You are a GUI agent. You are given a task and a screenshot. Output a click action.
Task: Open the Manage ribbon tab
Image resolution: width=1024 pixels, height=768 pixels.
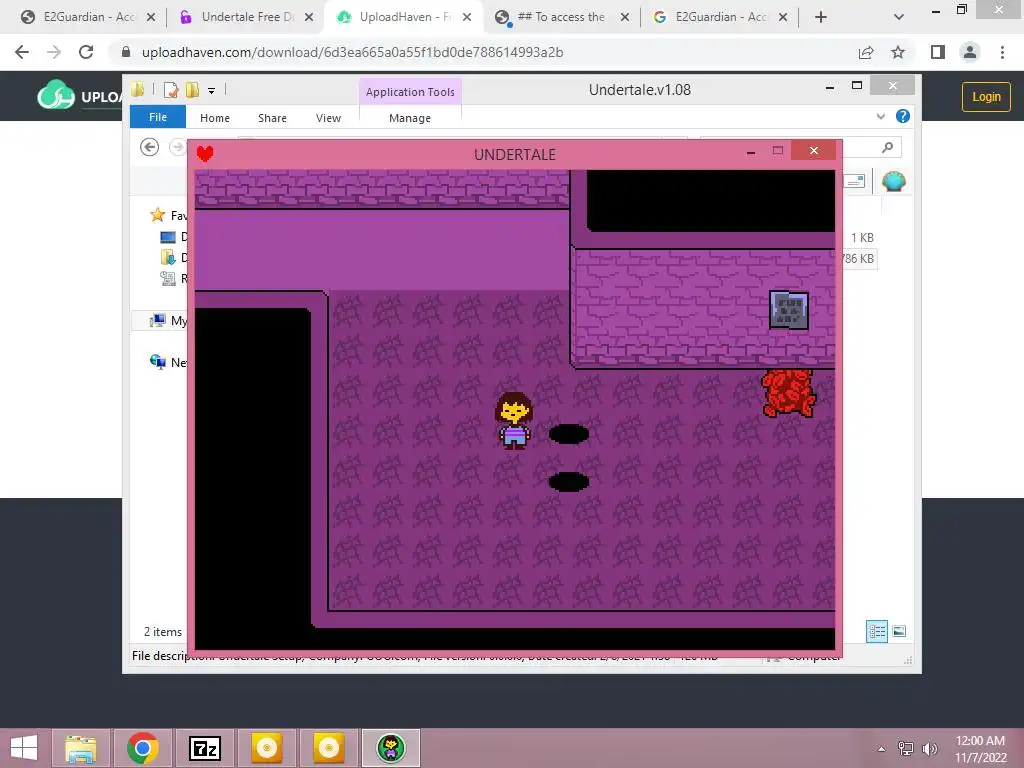[x=410, y=118]
